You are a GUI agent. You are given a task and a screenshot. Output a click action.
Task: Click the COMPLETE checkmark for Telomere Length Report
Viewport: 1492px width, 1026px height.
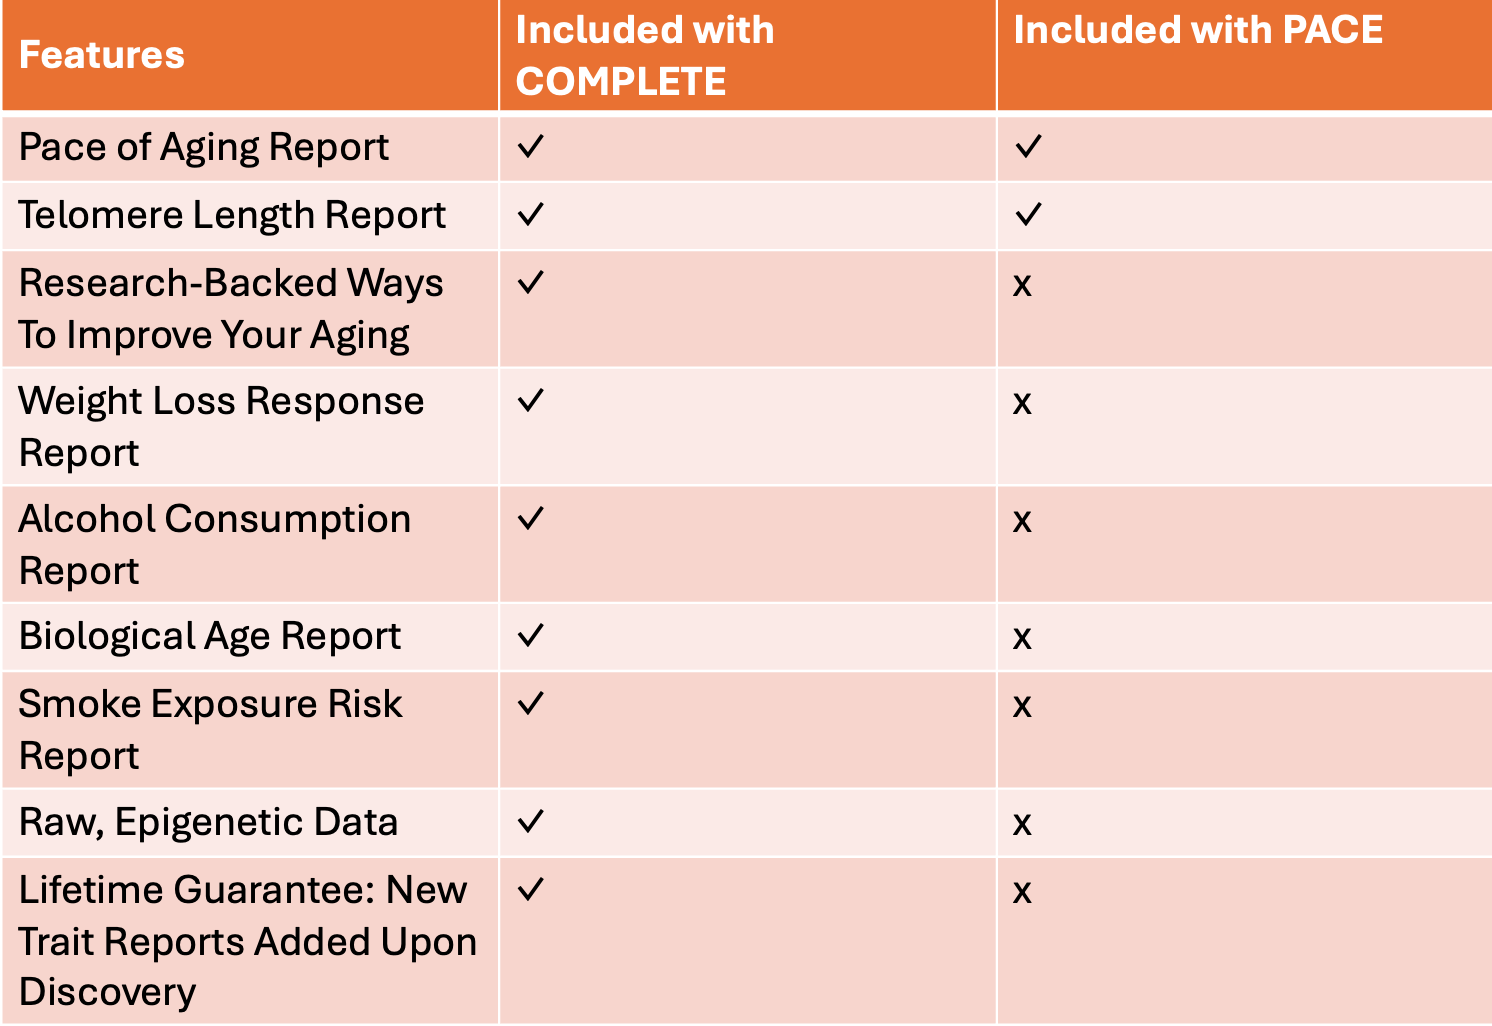(x=531, y=214)
